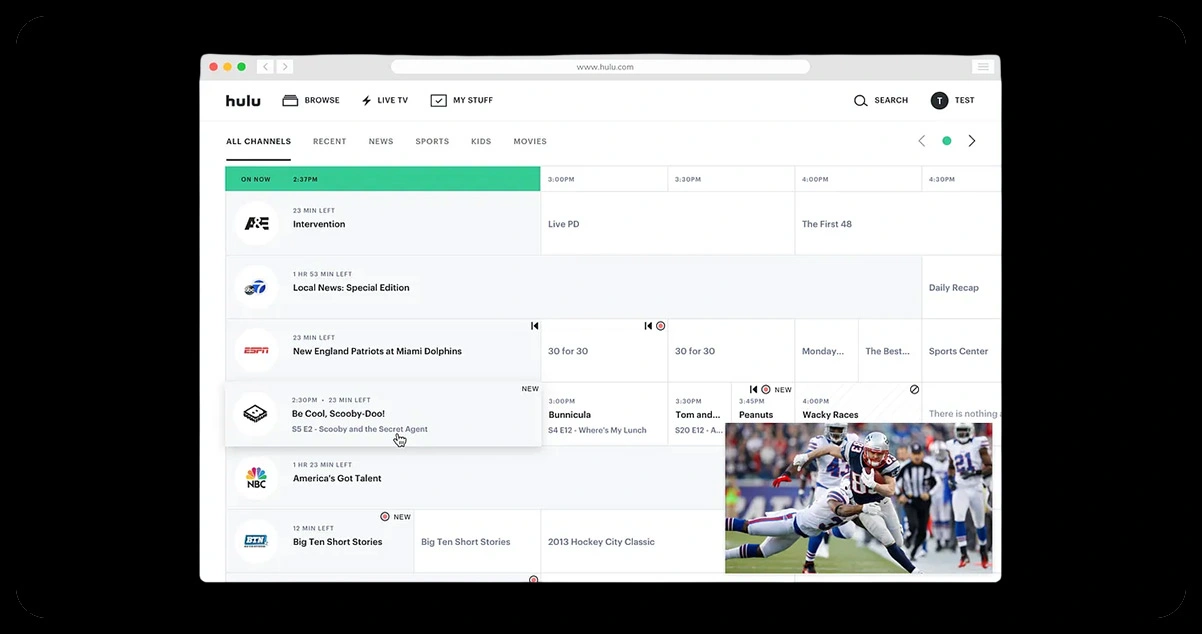The height and width of the screenshot is (634, 1202).
Task: Open the Live PD program listing
Action: pos(564,224)
